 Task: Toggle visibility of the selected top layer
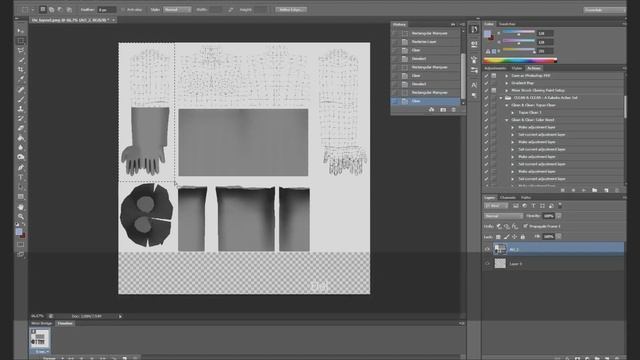[x=487, y=249]
